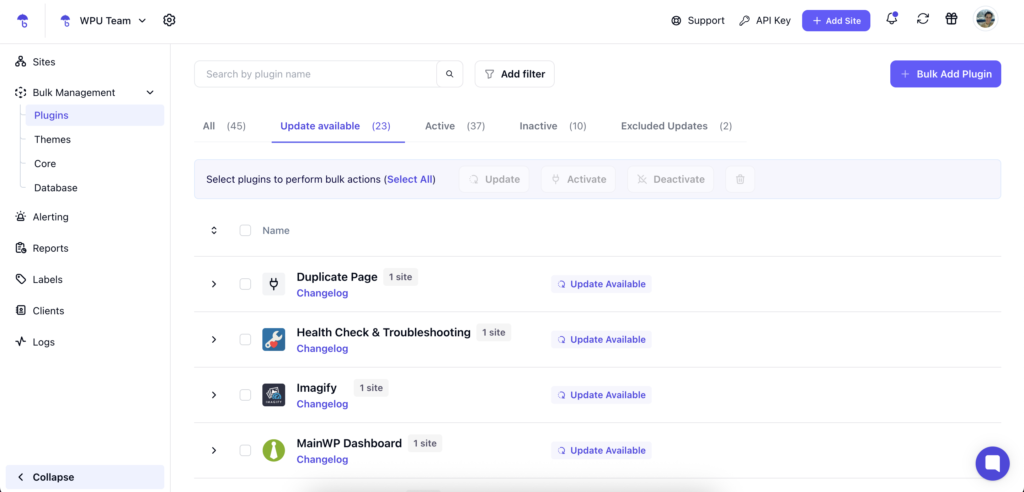Click the sort arrows next to Name column

click(214, 231)
